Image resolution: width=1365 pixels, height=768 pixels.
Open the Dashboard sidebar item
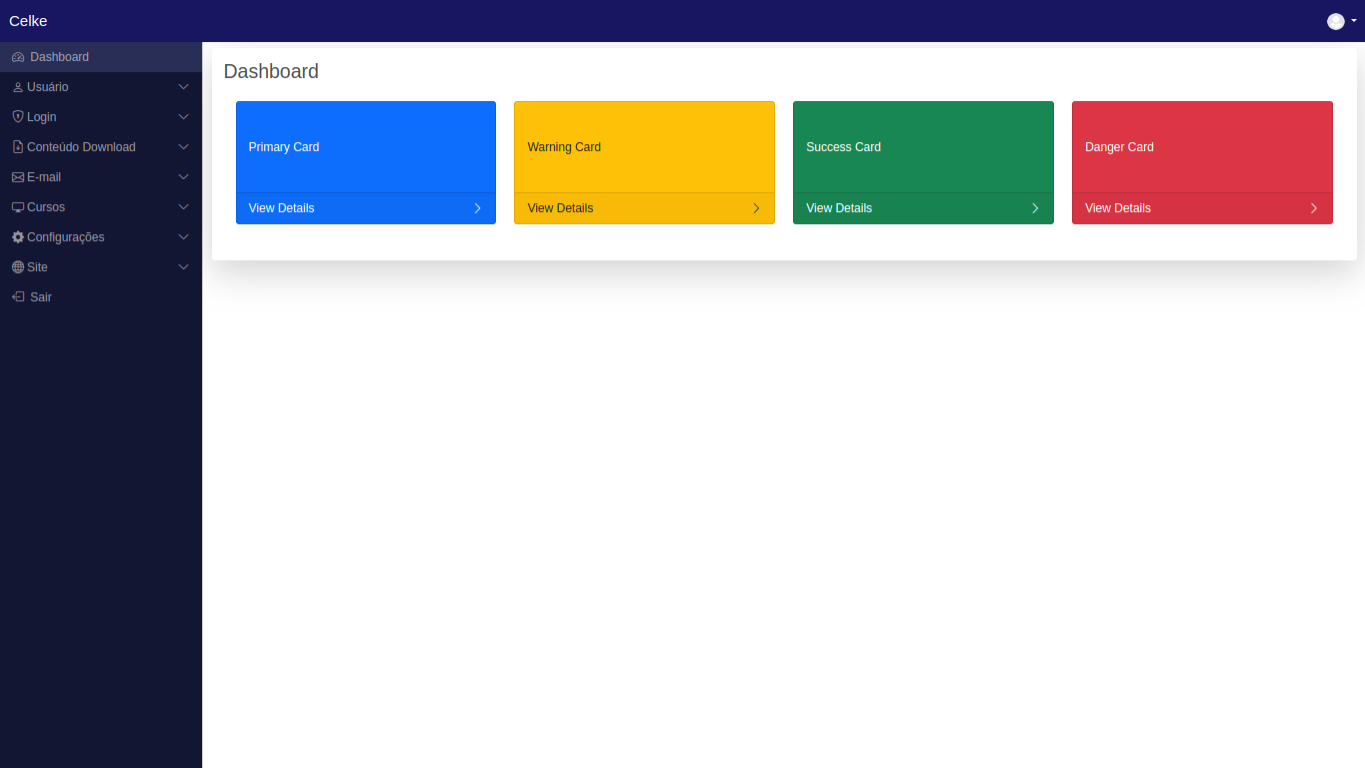pyautogui.click(x=101, y=57)
